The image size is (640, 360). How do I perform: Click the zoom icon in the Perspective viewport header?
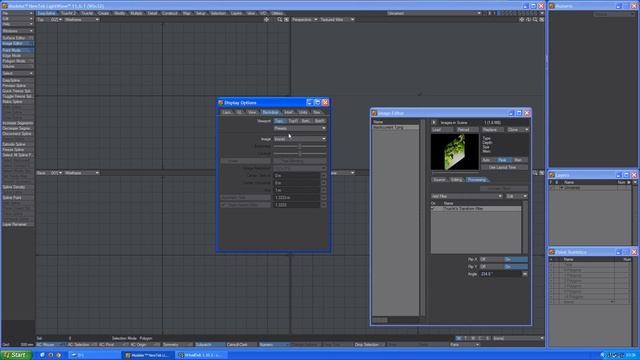pos(535,20)
